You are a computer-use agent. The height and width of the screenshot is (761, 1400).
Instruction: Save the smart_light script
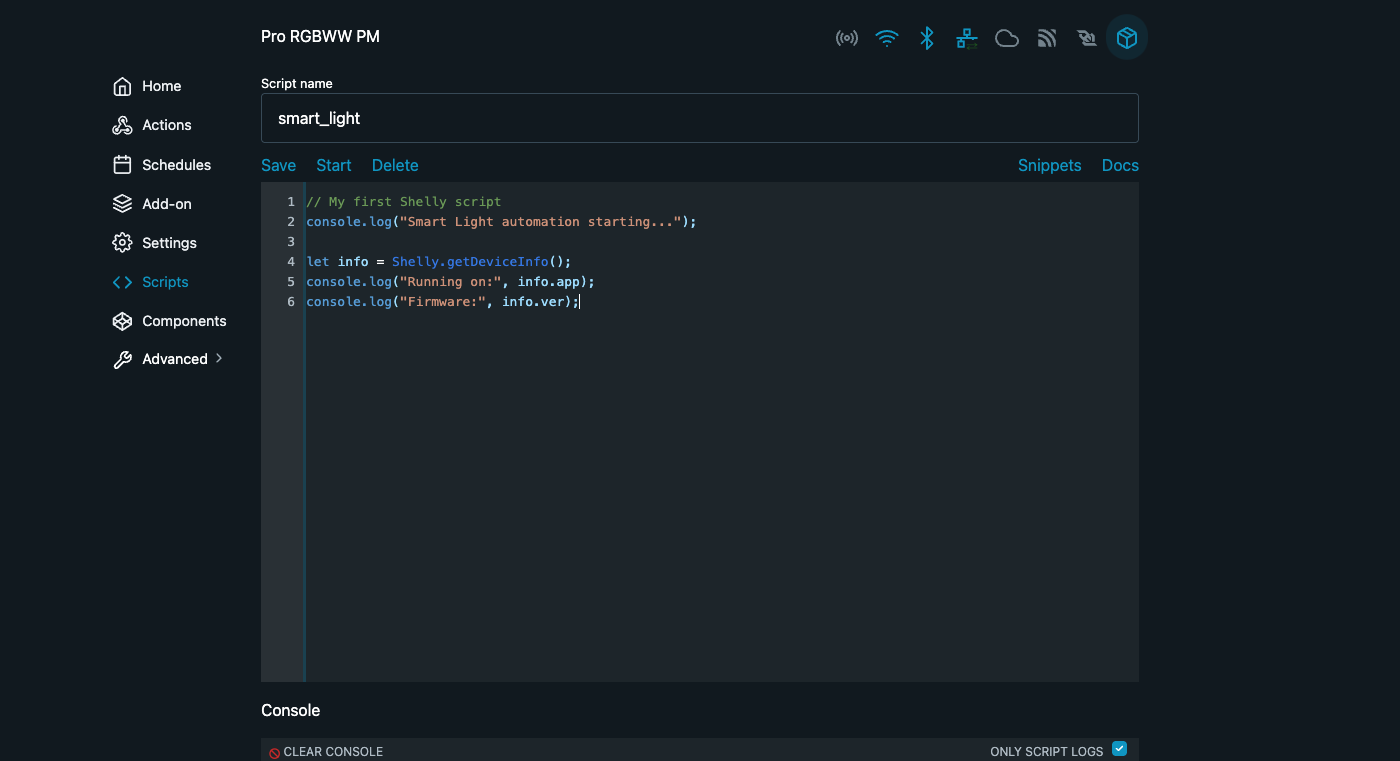coord(278,165)
